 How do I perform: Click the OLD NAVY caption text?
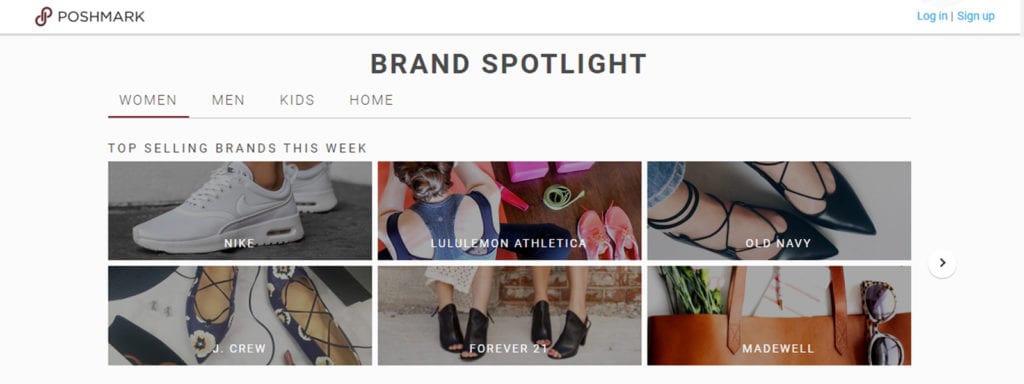click(x=778, y=244)
